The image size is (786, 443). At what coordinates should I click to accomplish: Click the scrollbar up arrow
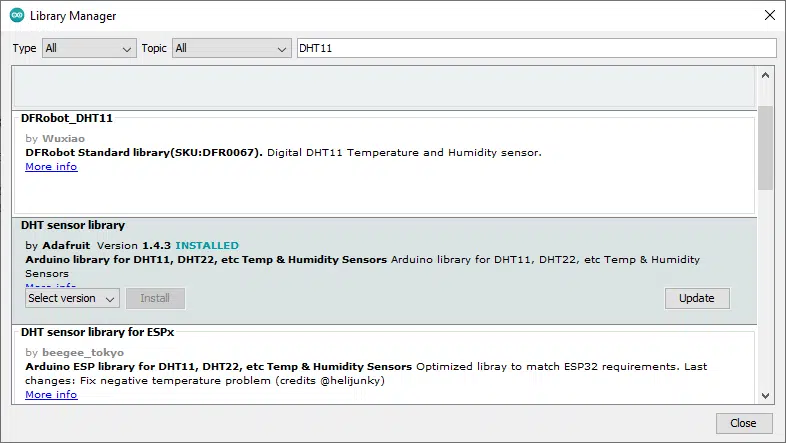click(x=765, y=76)
